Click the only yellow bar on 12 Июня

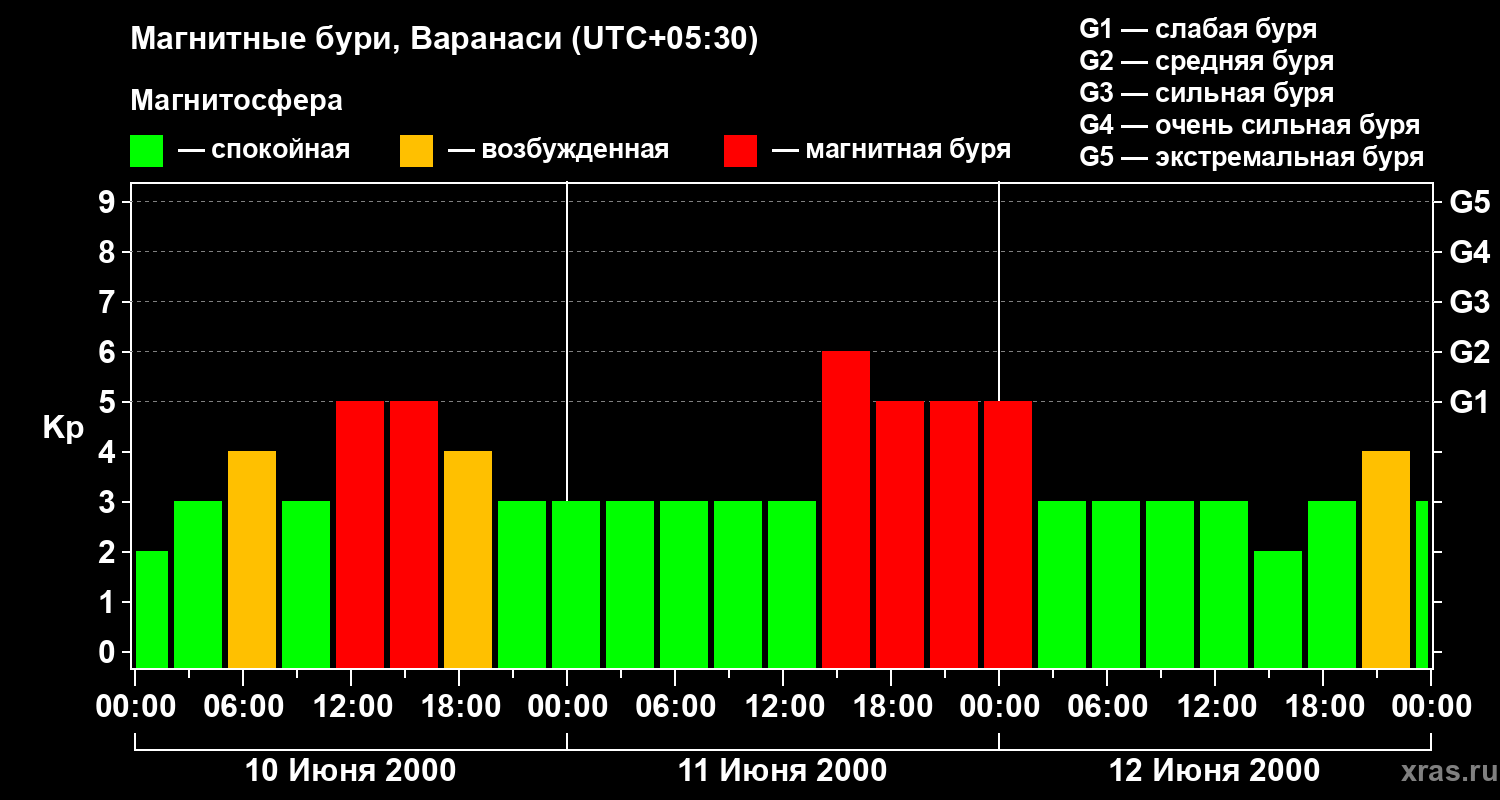[1386, 559]
